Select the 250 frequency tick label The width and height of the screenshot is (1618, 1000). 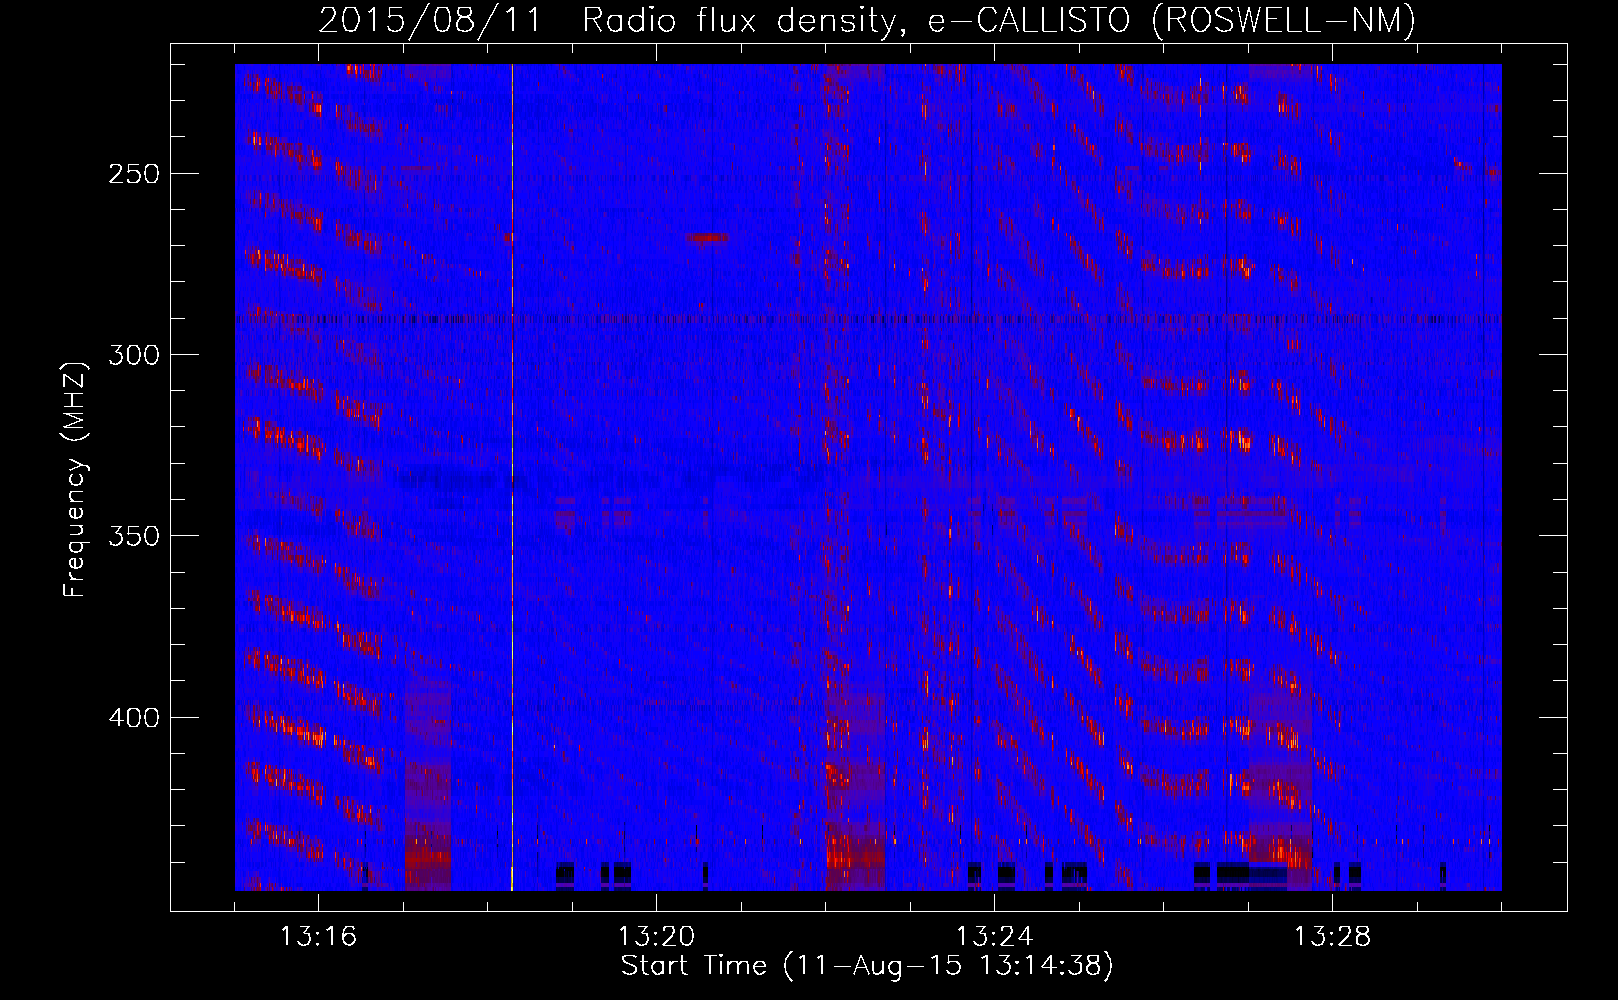pyautogui.click(x=134, y=174)
